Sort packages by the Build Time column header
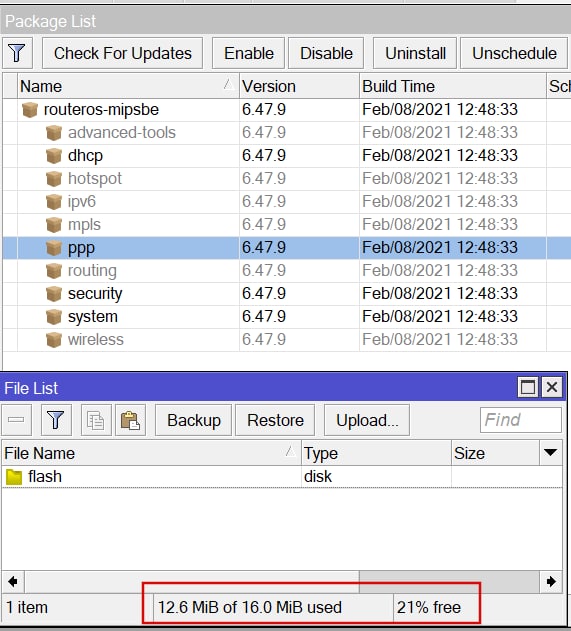Image resolution: width=571 pixels, height=631 pixels. click(x=453, y=86)
